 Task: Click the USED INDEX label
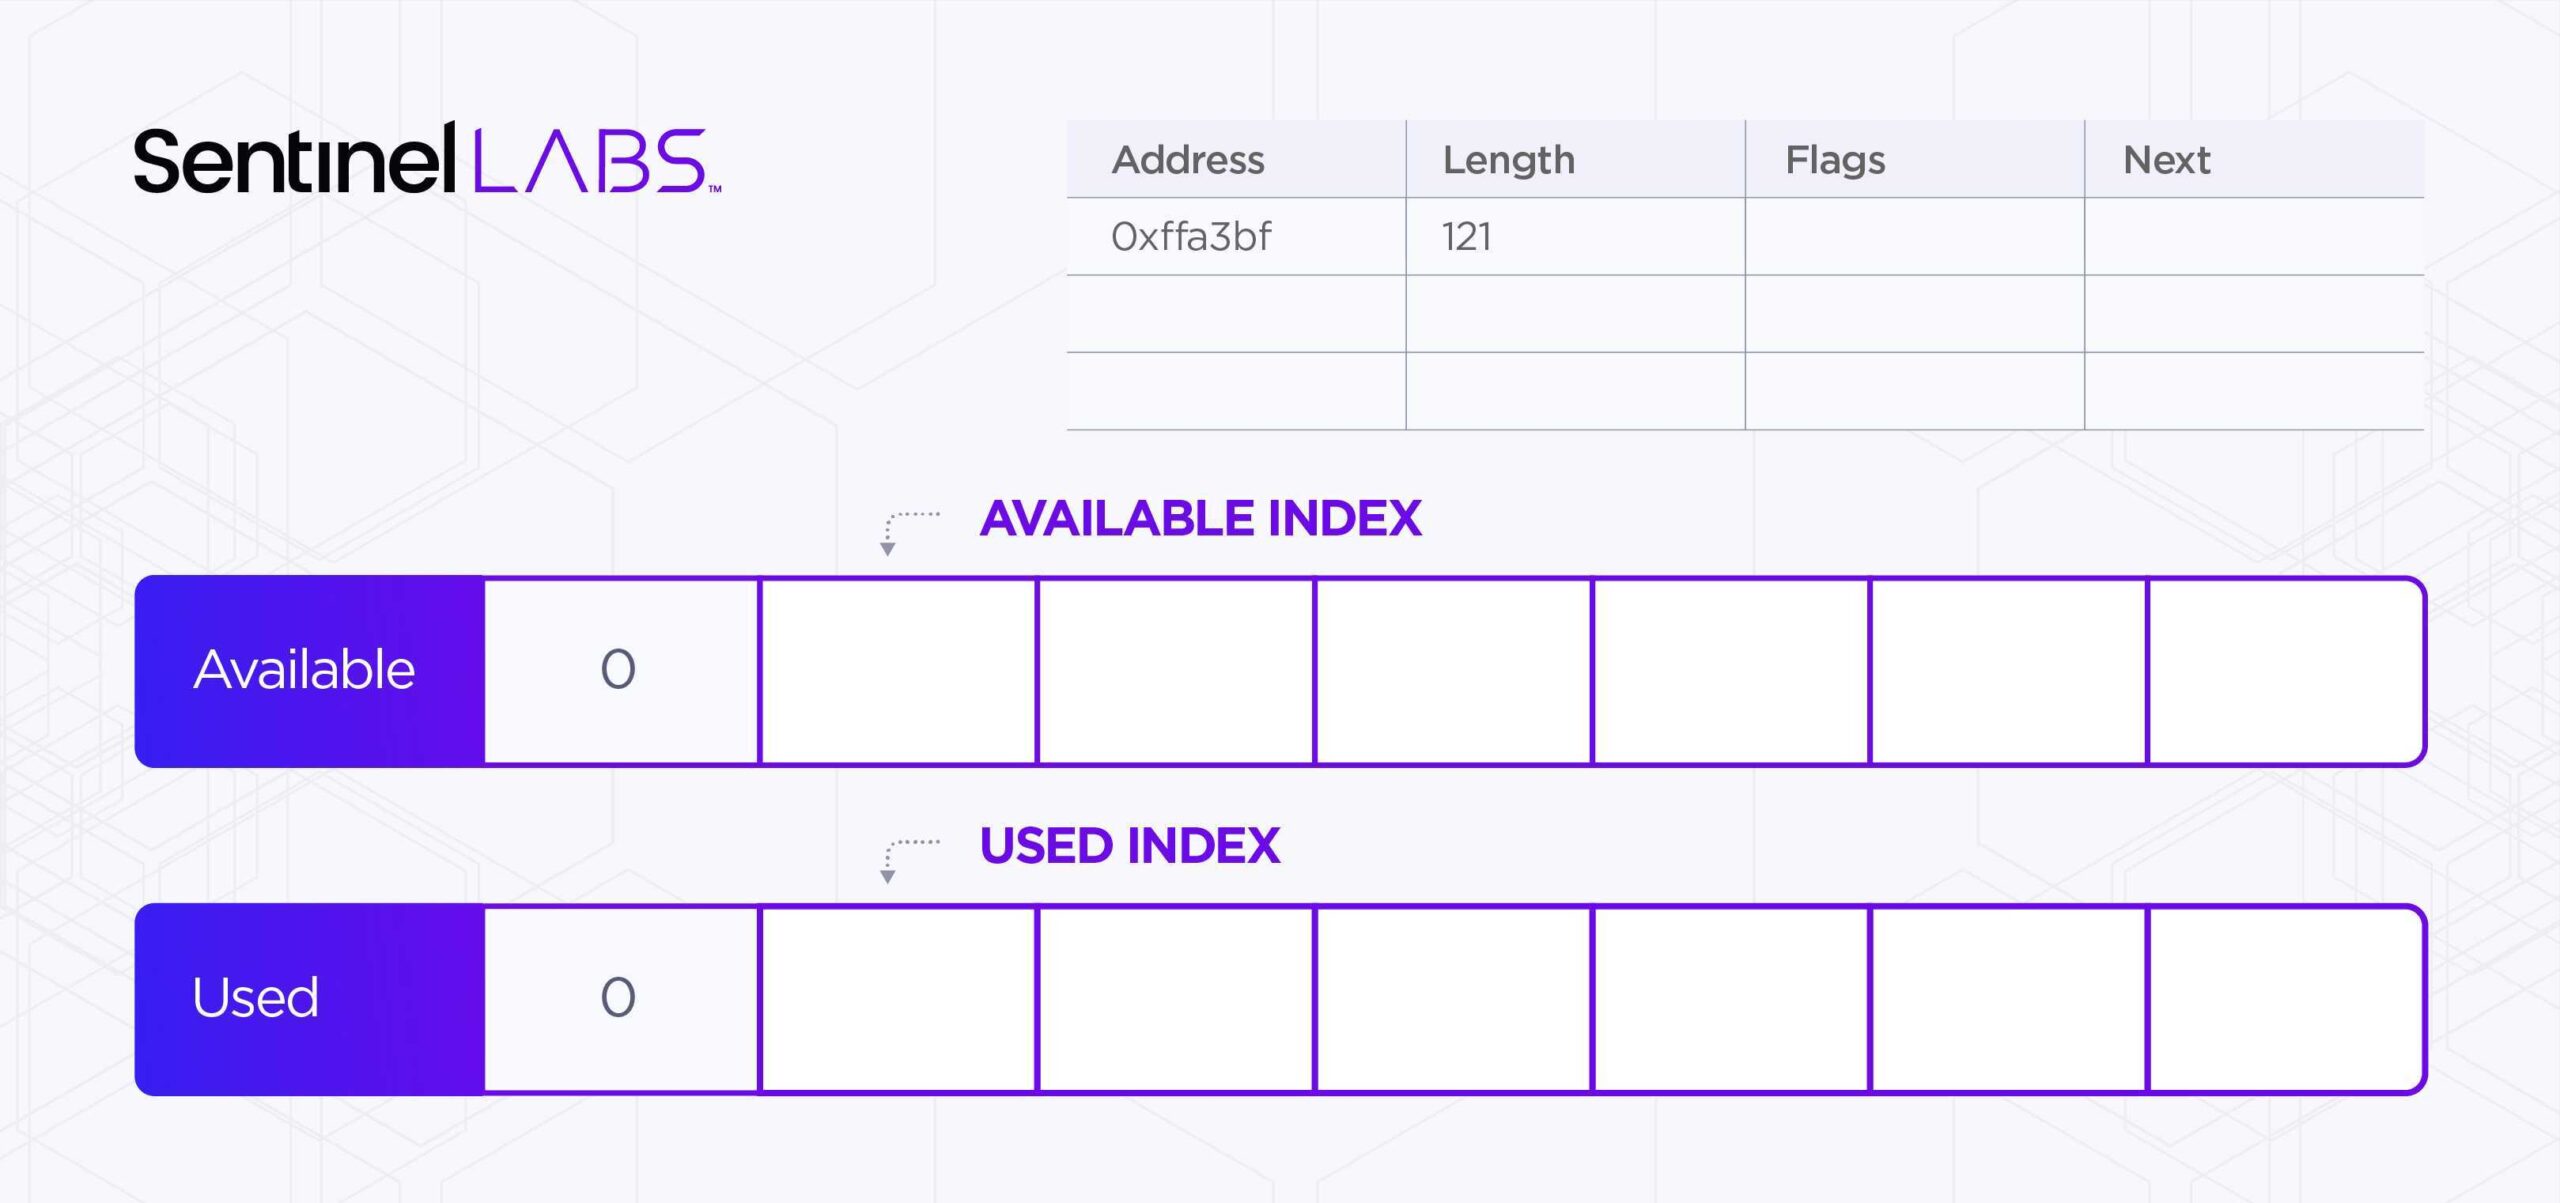click(x=1129, y=846)
